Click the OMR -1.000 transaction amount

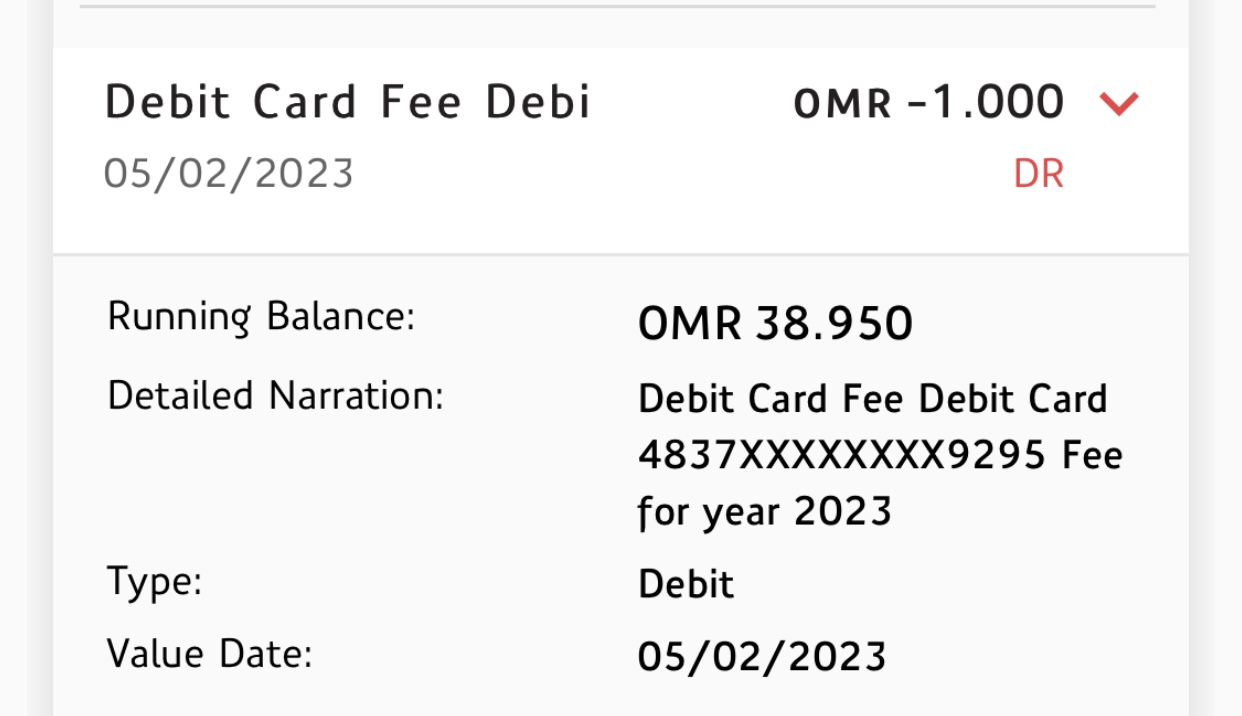928,103
